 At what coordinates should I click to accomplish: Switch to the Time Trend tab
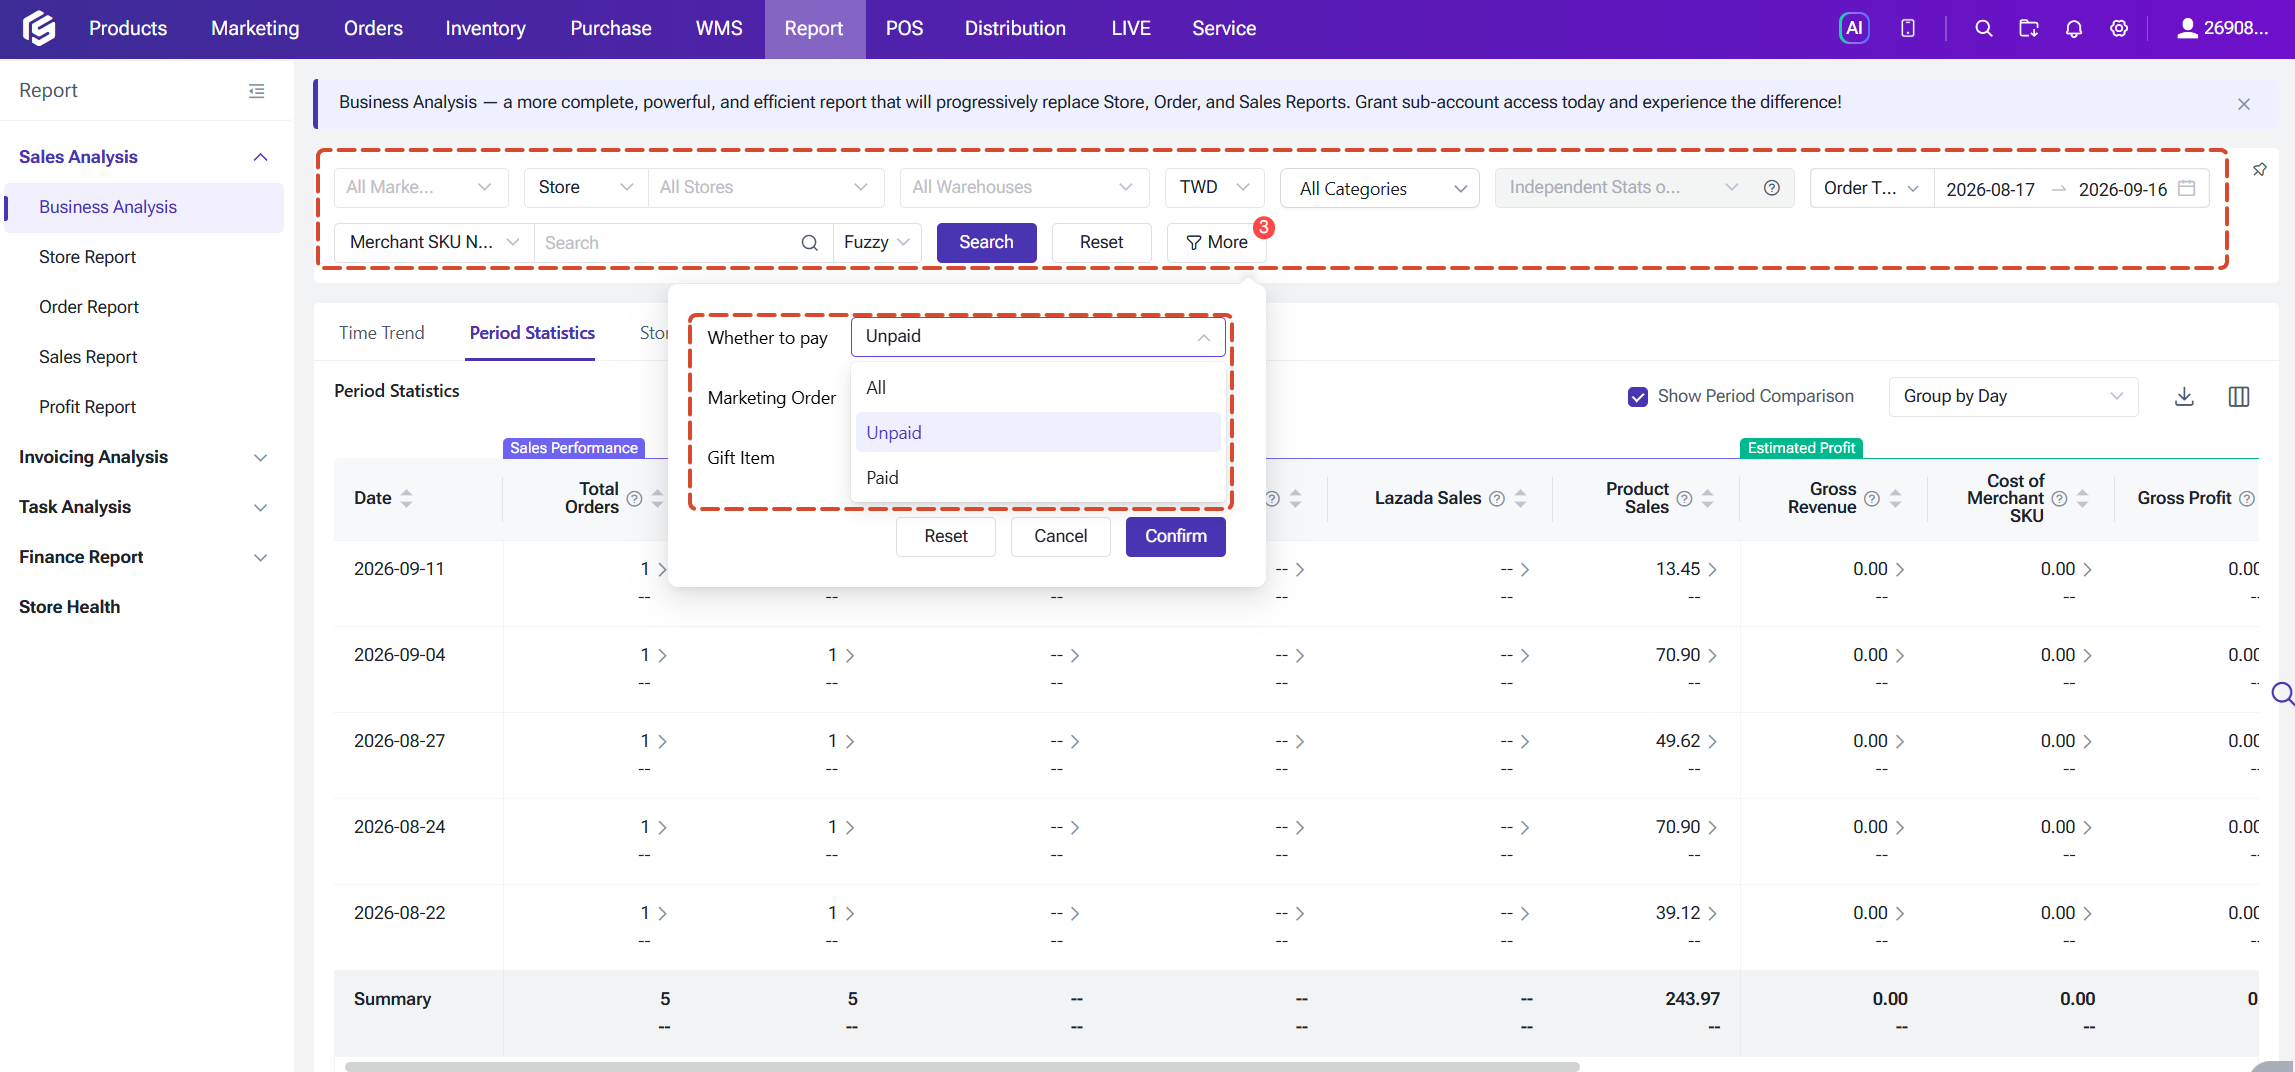click(x=381, y=333)
